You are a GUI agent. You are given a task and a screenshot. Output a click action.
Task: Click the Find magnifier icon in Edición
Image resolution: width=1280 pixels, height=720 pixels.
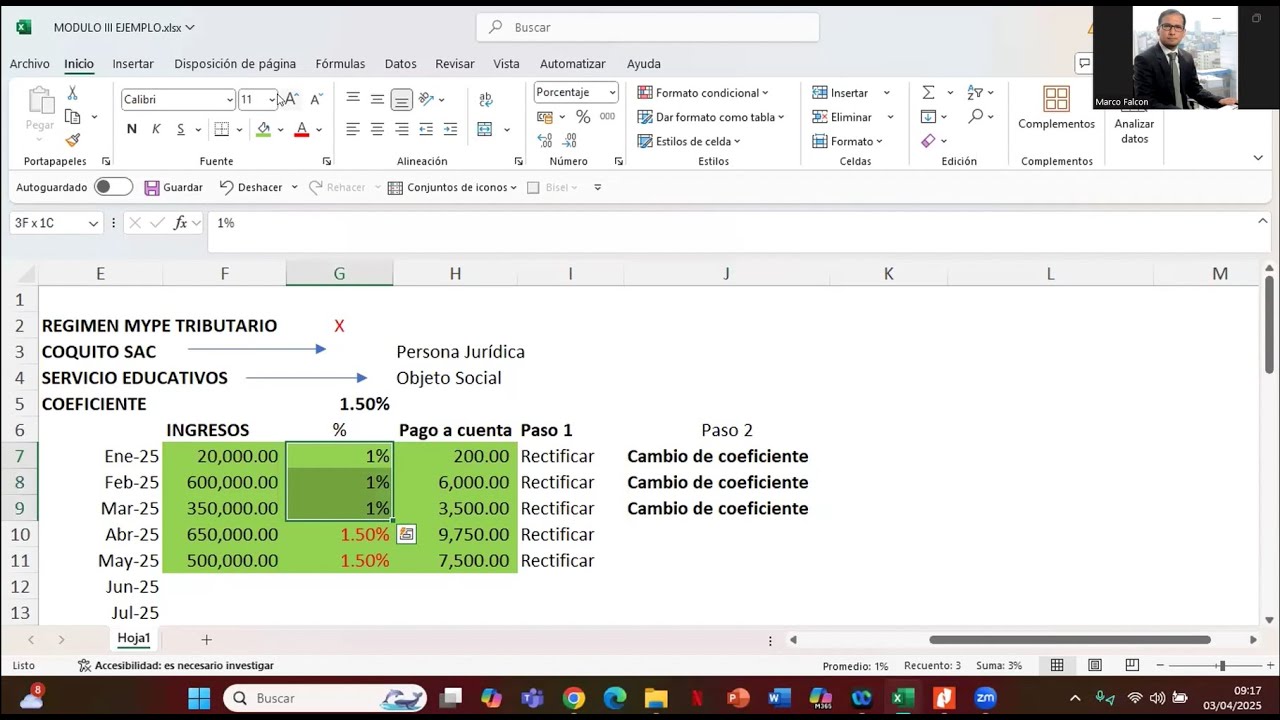click(x=976, y=117)
